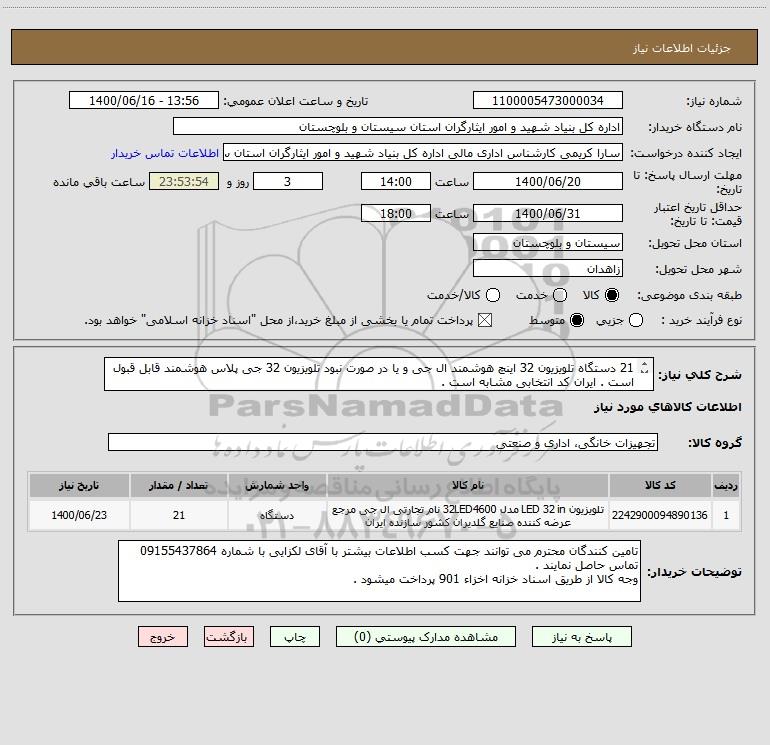The image size is (770, 745).
Task: Click the کد کالا column header
Action: pos(660,485)
